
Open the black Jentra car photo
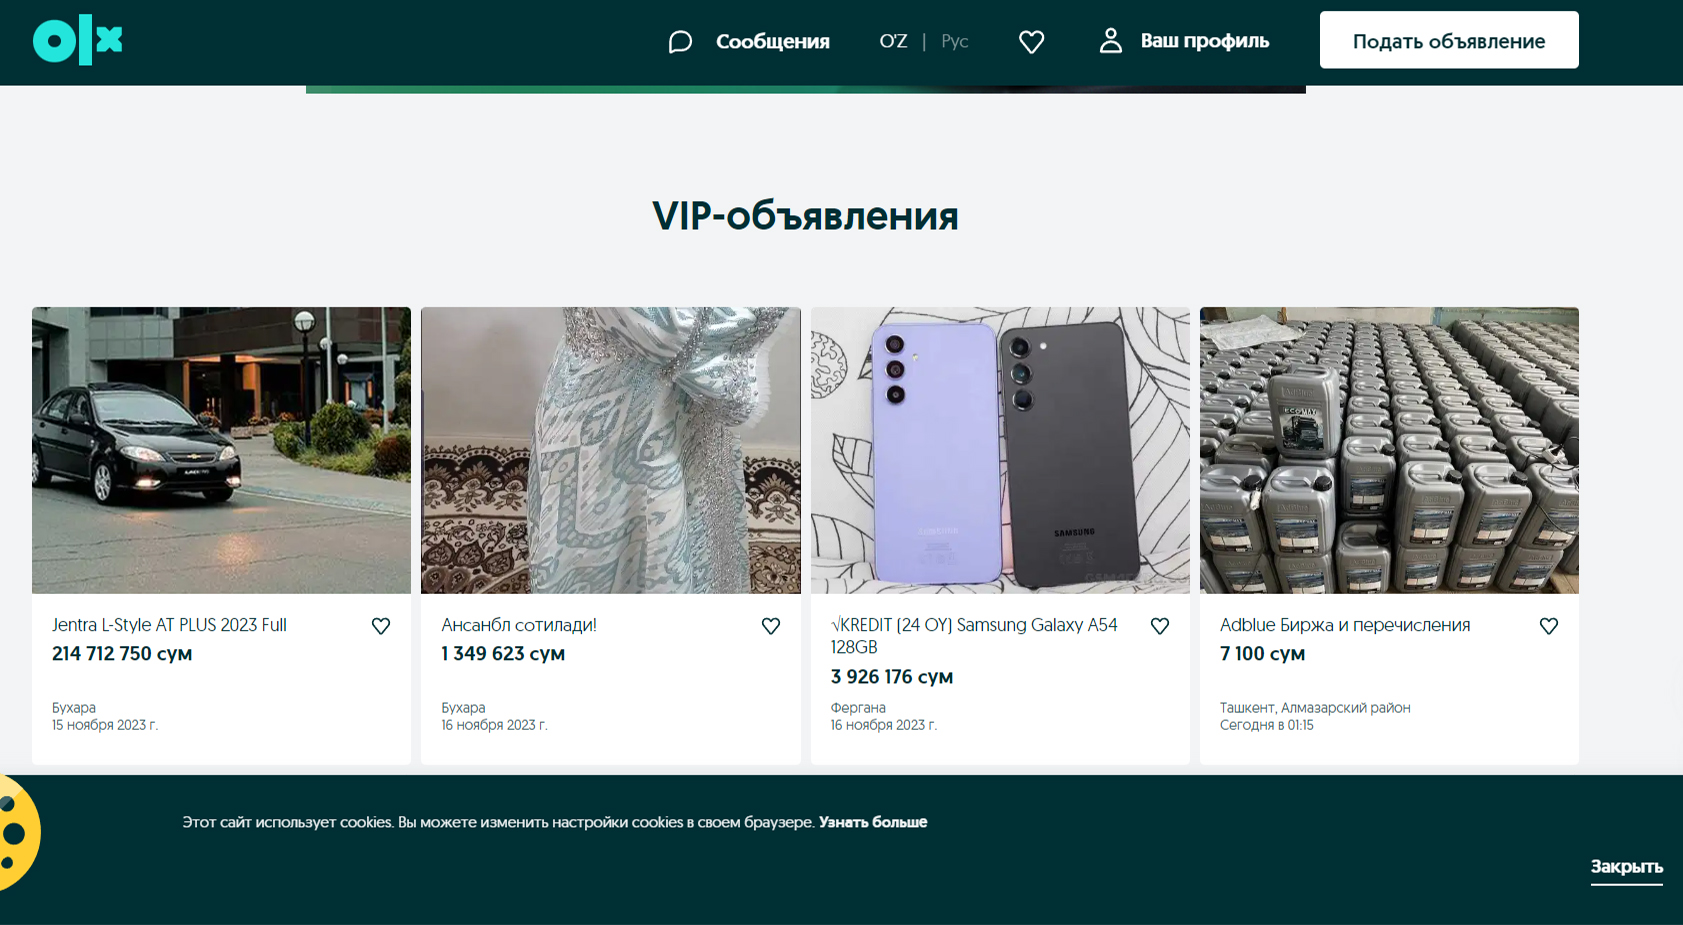(221, 450)
